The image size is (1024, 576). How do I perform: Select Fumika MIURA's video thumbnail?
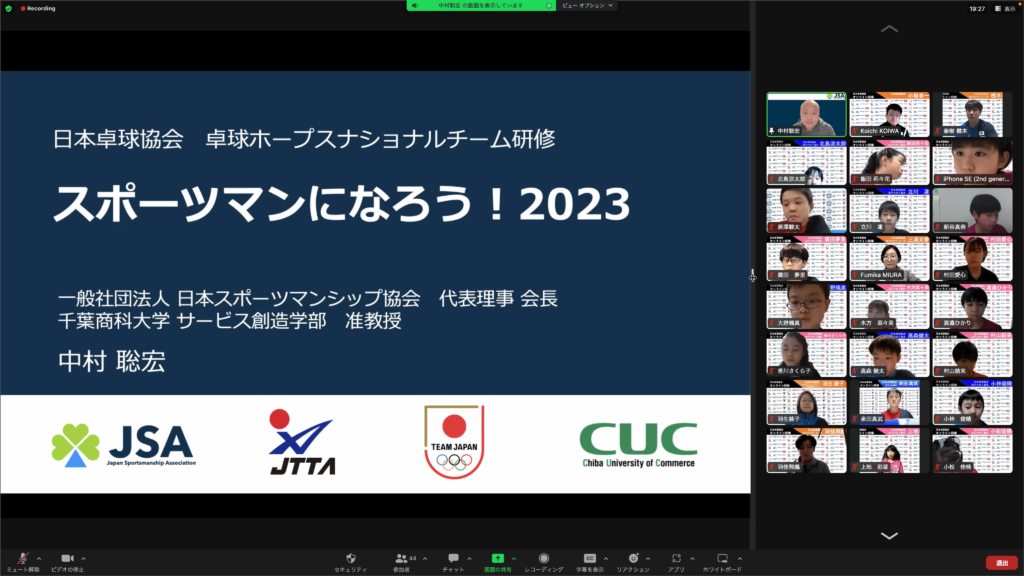(889, 258)
